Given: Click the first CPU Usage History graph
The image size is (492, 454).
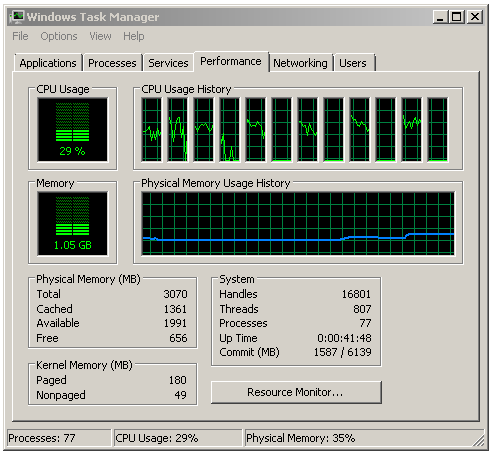Looking at the screenshot, I should tap(151, 130).
